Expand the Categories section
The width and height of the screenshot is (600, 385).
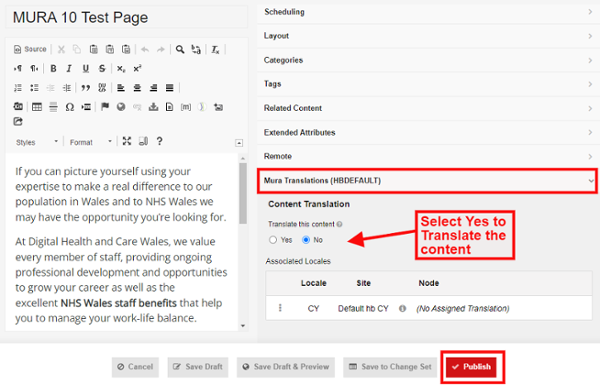pyautogui.click(x=428, y=60)
